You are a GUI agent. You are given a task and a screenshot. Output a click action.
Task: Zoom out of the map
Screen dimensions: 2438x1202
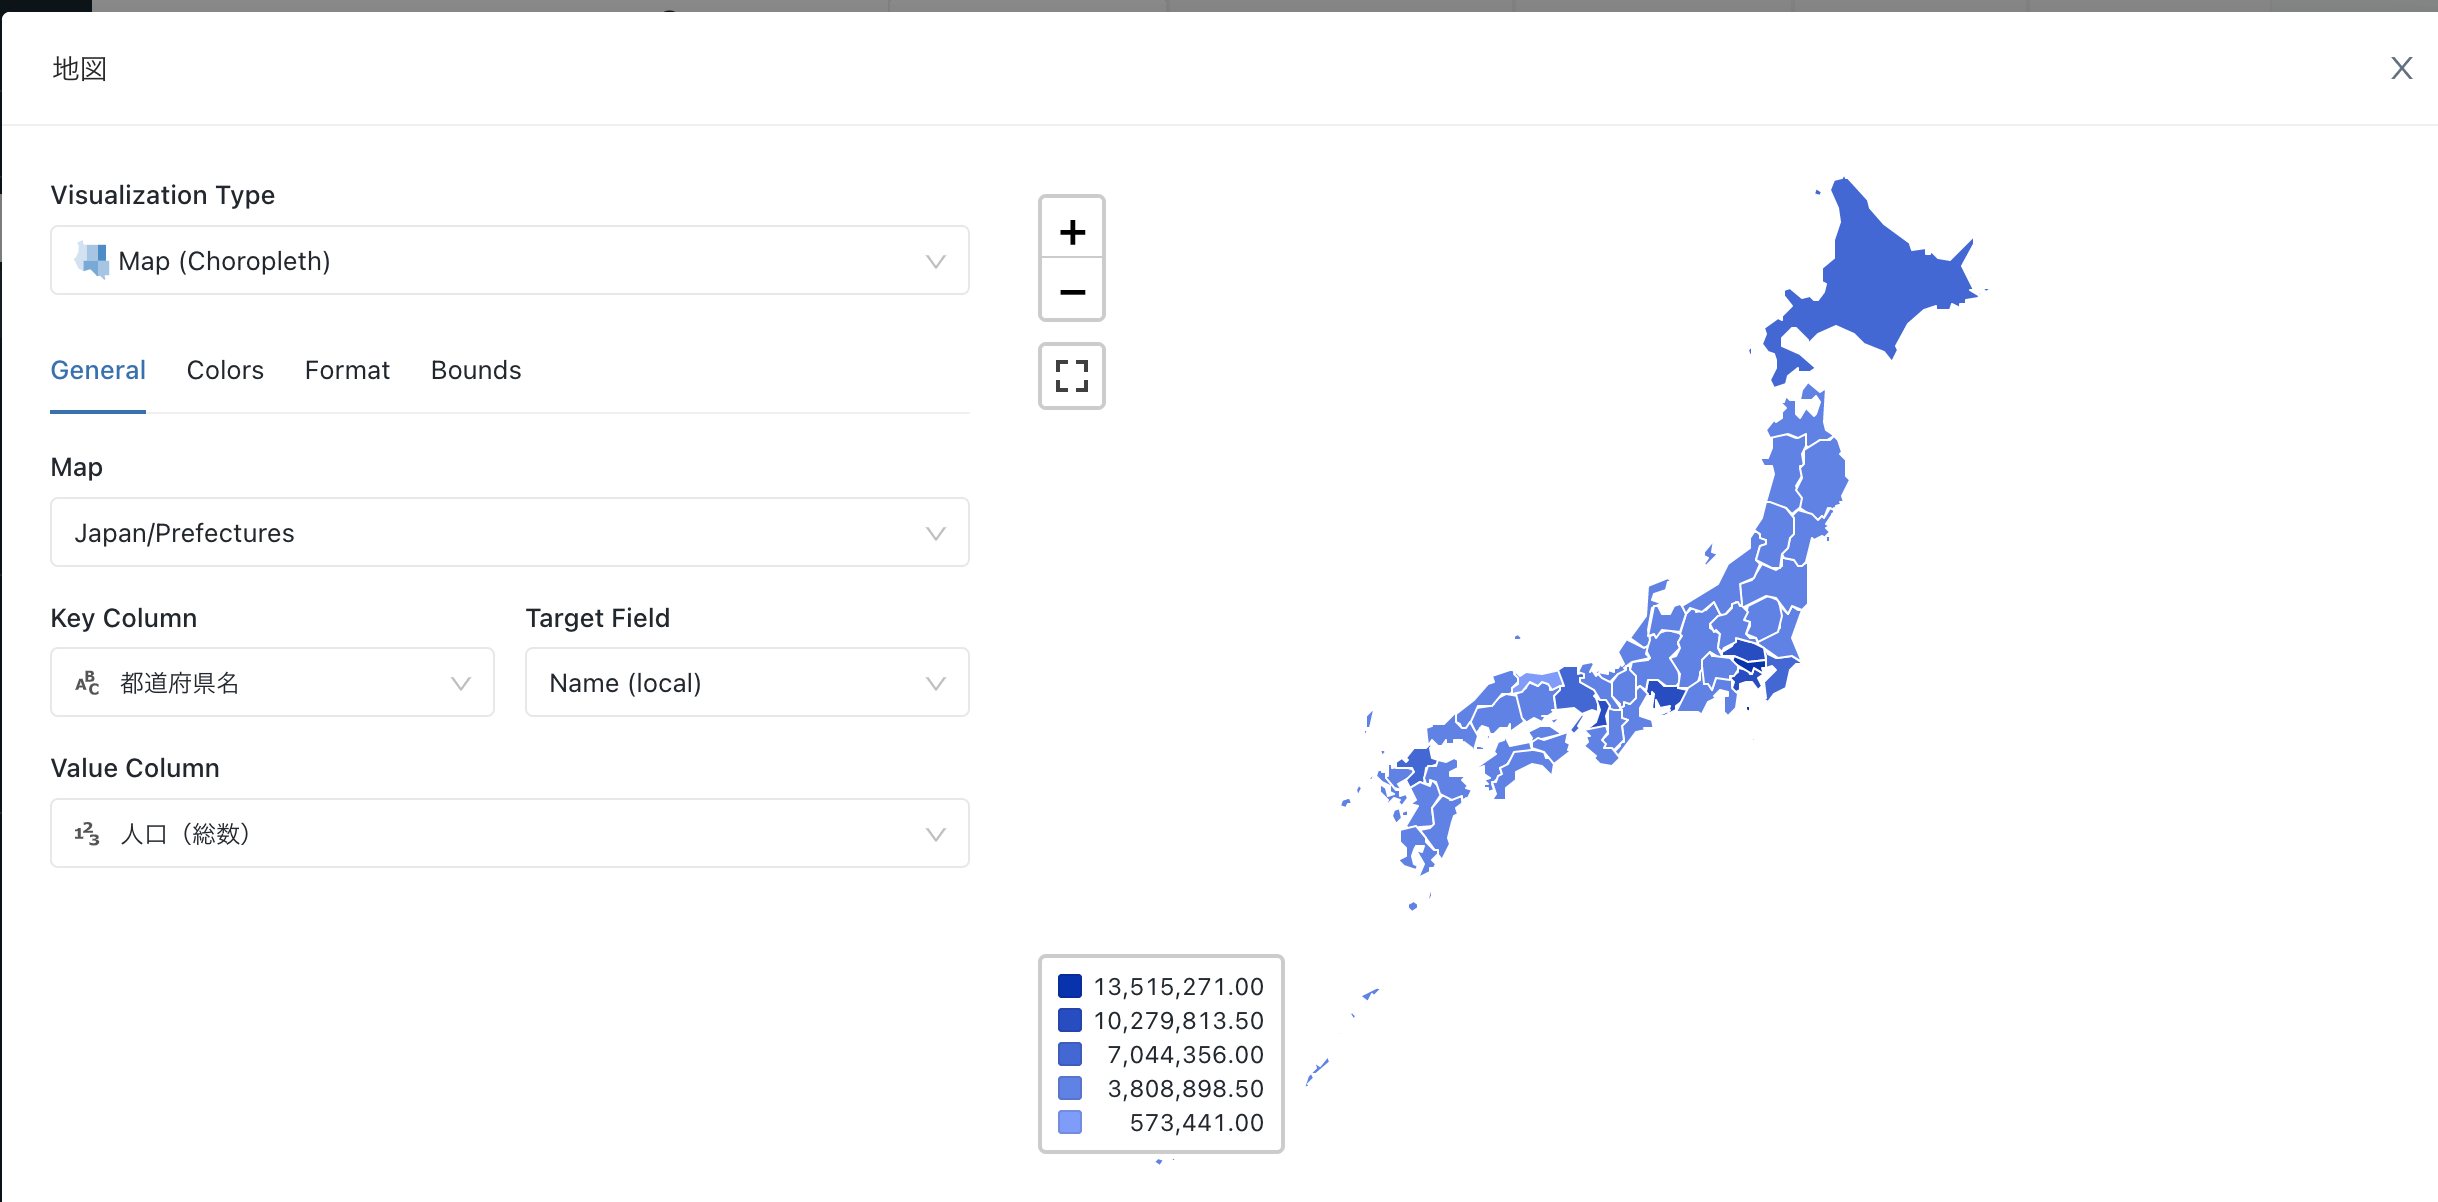pos(1072,292)
